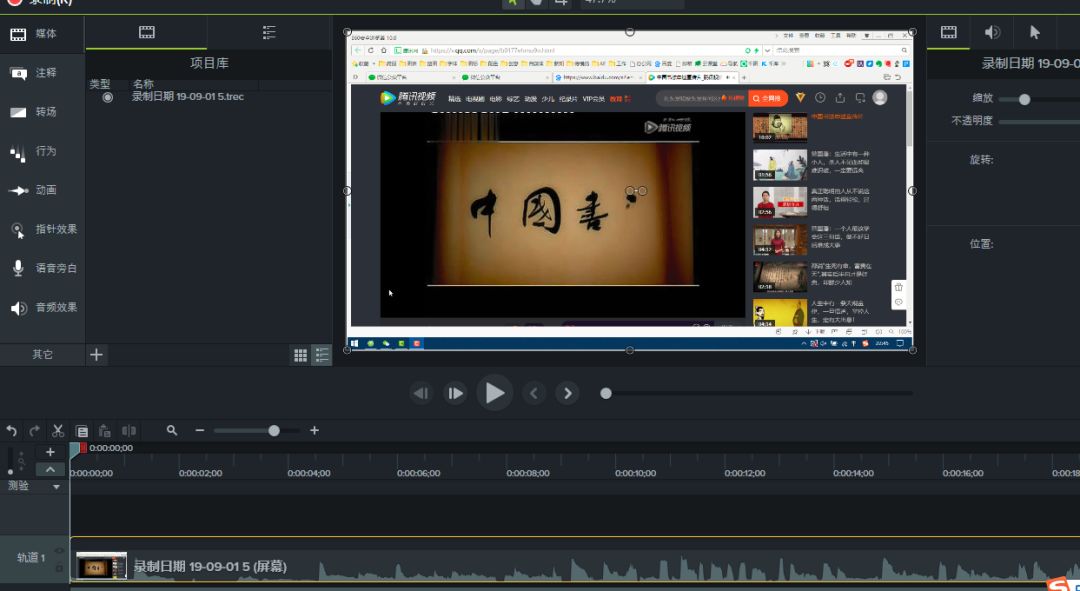
Task: Click the large Play button
Action: coord(495,393)
